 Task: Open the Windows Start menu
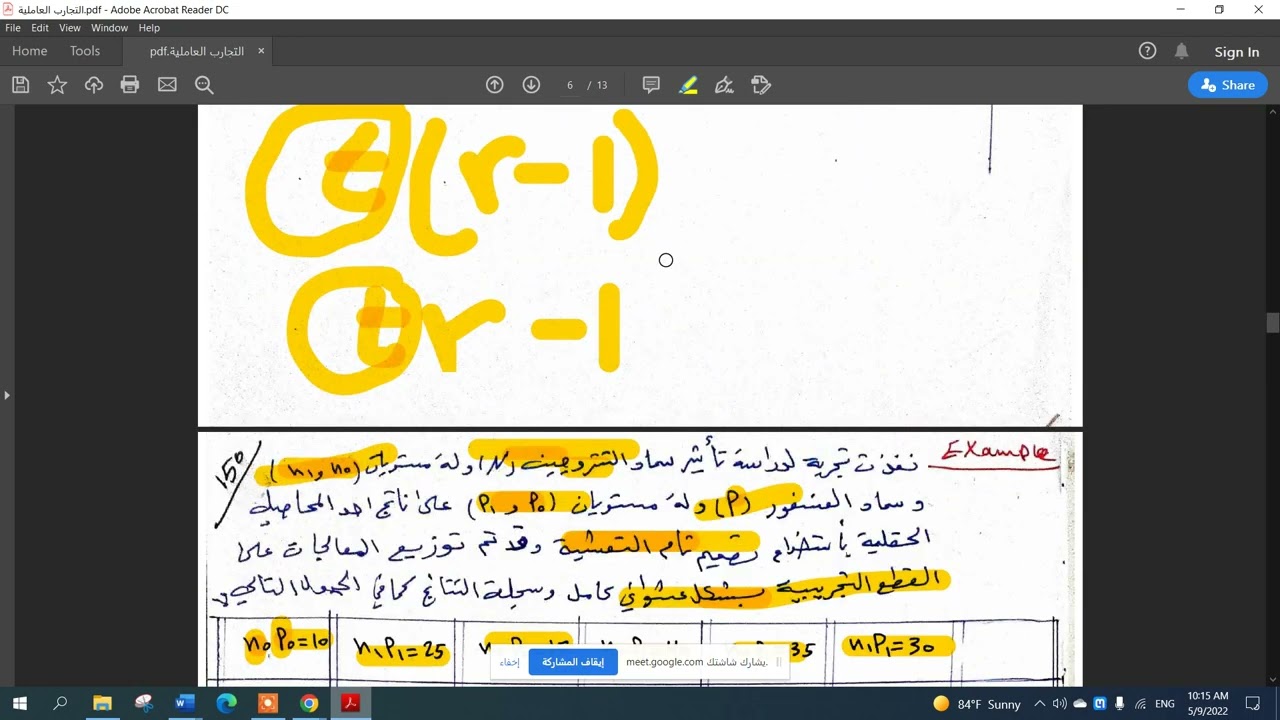19,704
